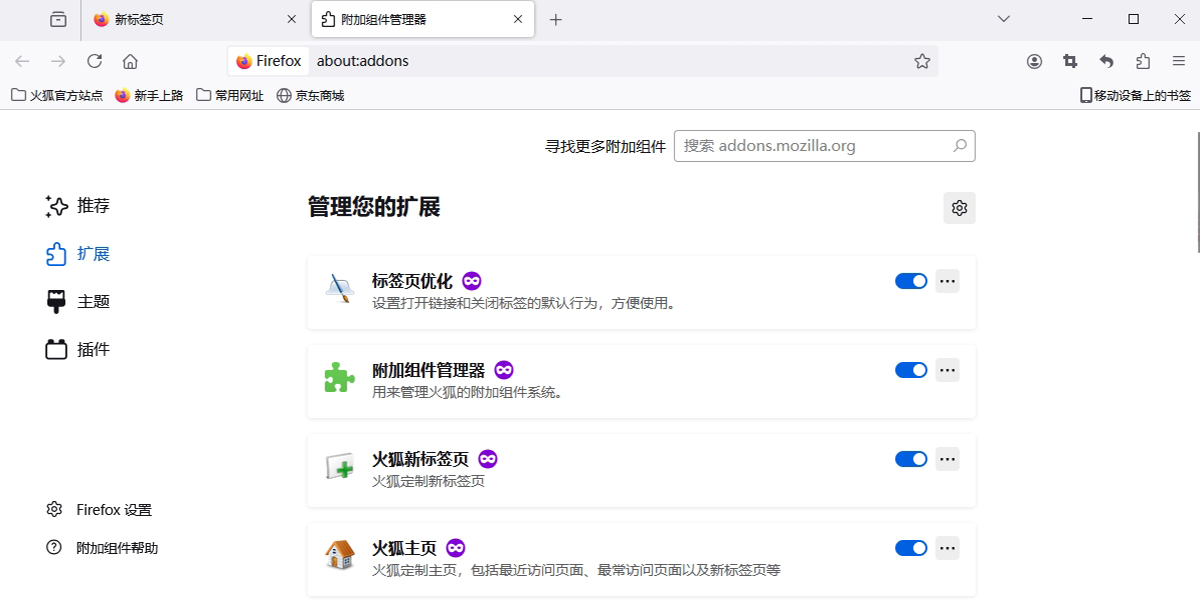The height and width of the screenshot is (600, 1200).
Task: Open the 京东商城 bookmark
Action: pyautogui.click(x=310, y=96)
